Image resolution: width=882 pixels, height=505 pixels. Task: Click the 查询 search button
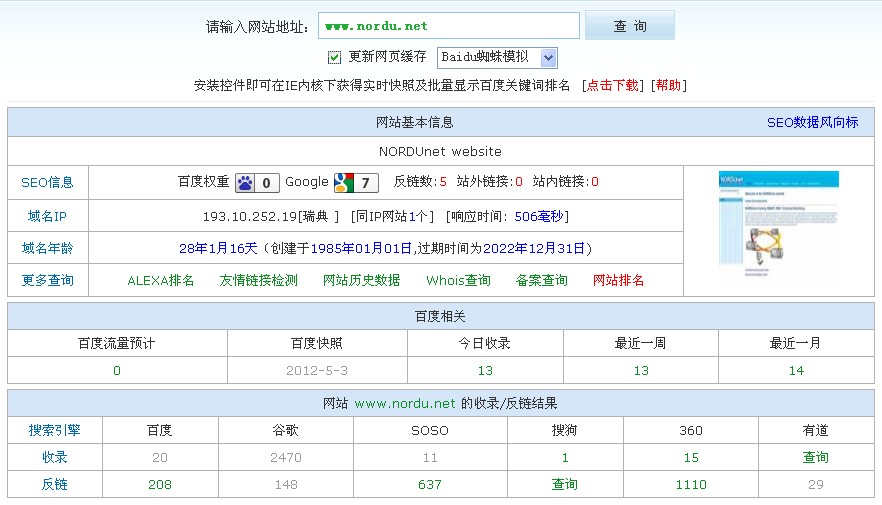pos(629,26)
